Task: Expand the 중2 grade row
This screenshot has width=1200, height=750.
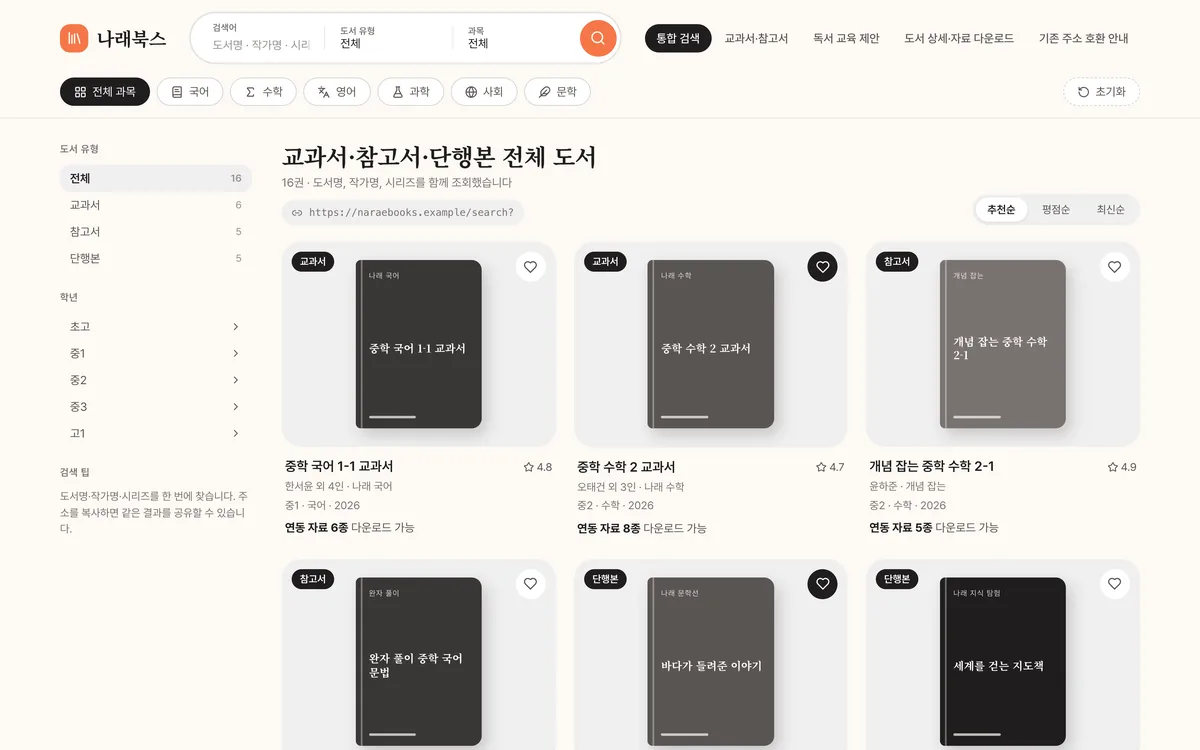Action: click(x=155, y=380)
